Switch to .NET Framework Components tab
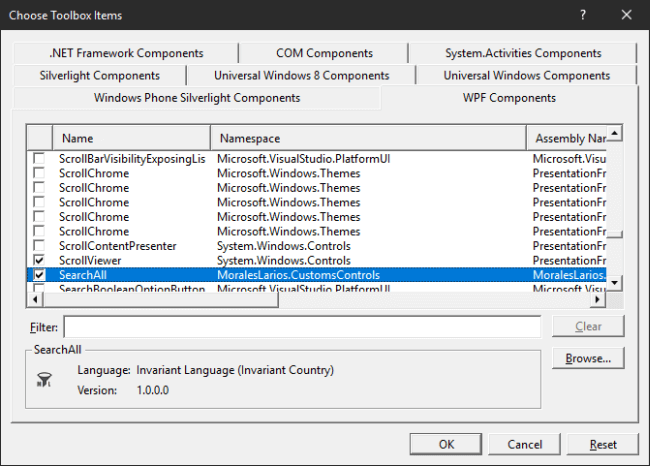650x466 pixels. [125, 53]
